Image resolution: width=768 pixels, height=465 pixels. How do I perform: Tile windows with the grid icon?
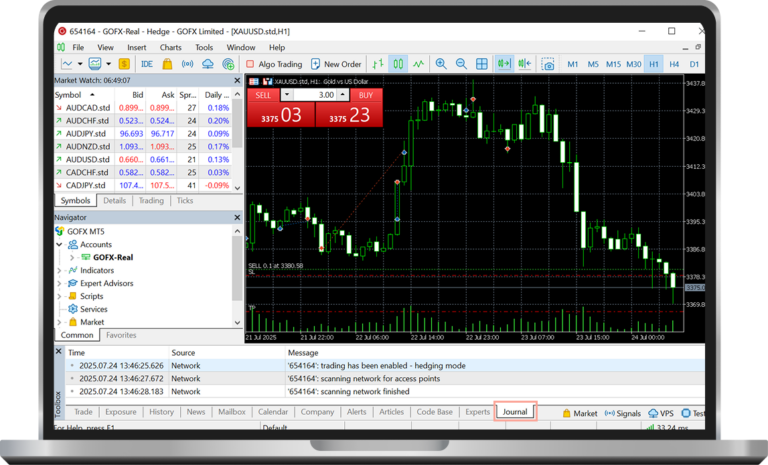[481, 64]
